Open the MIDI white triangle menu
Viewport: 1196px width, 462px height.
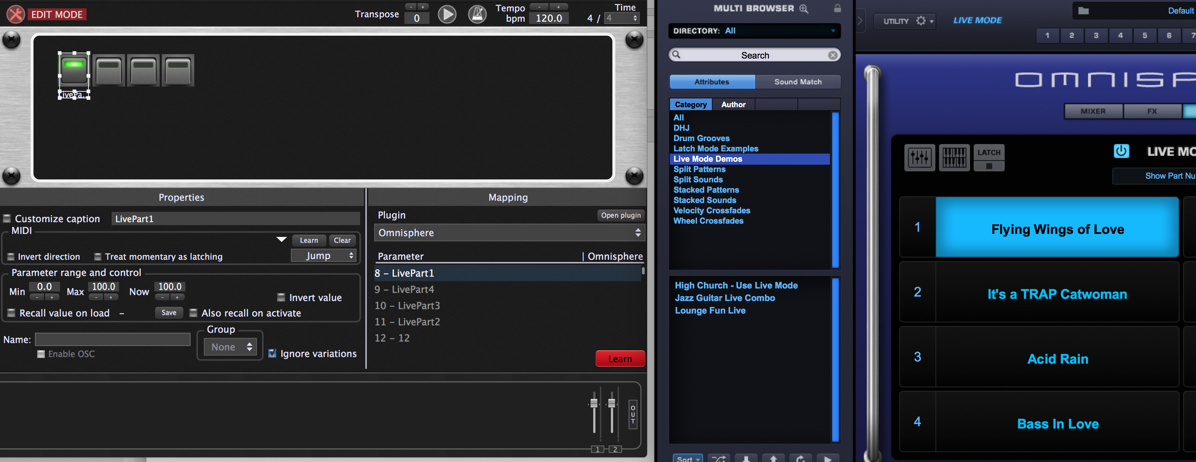(x=281, y=240)
